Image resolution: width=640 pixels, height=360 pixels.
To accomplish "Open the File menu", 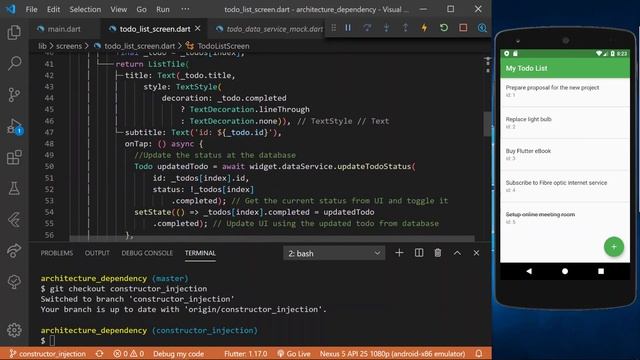I will [x=31, y=9].
